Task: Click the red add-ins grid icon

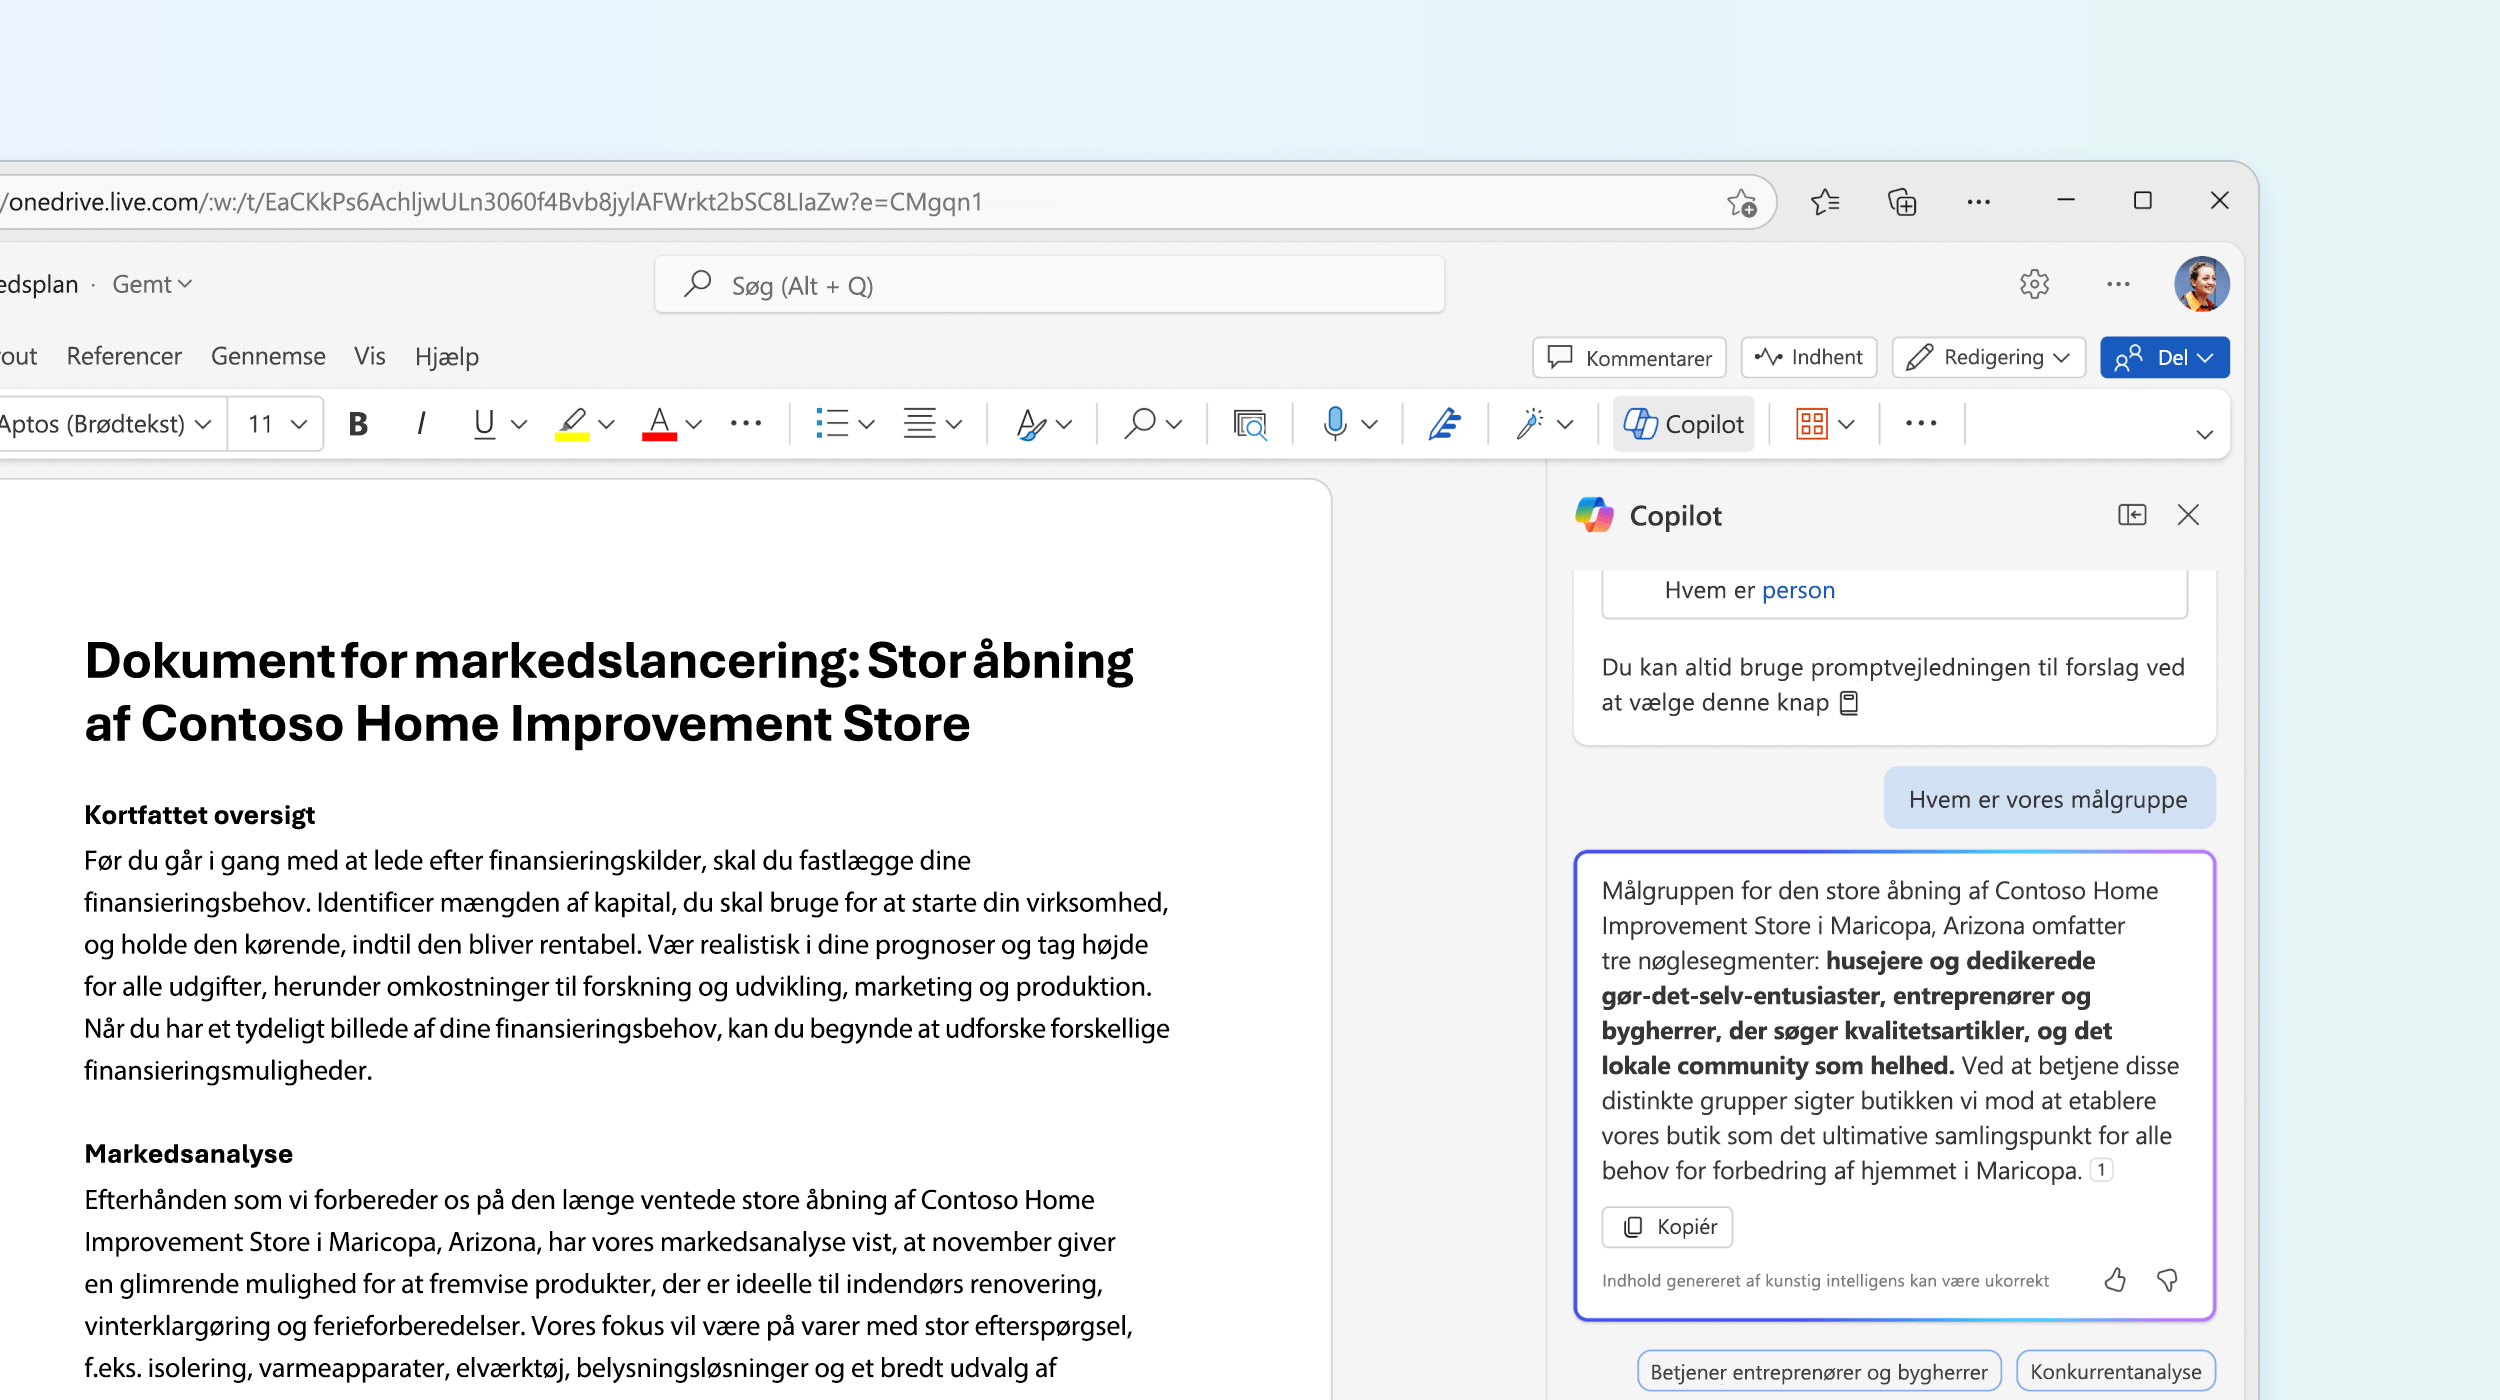Action: (1812, 424)
